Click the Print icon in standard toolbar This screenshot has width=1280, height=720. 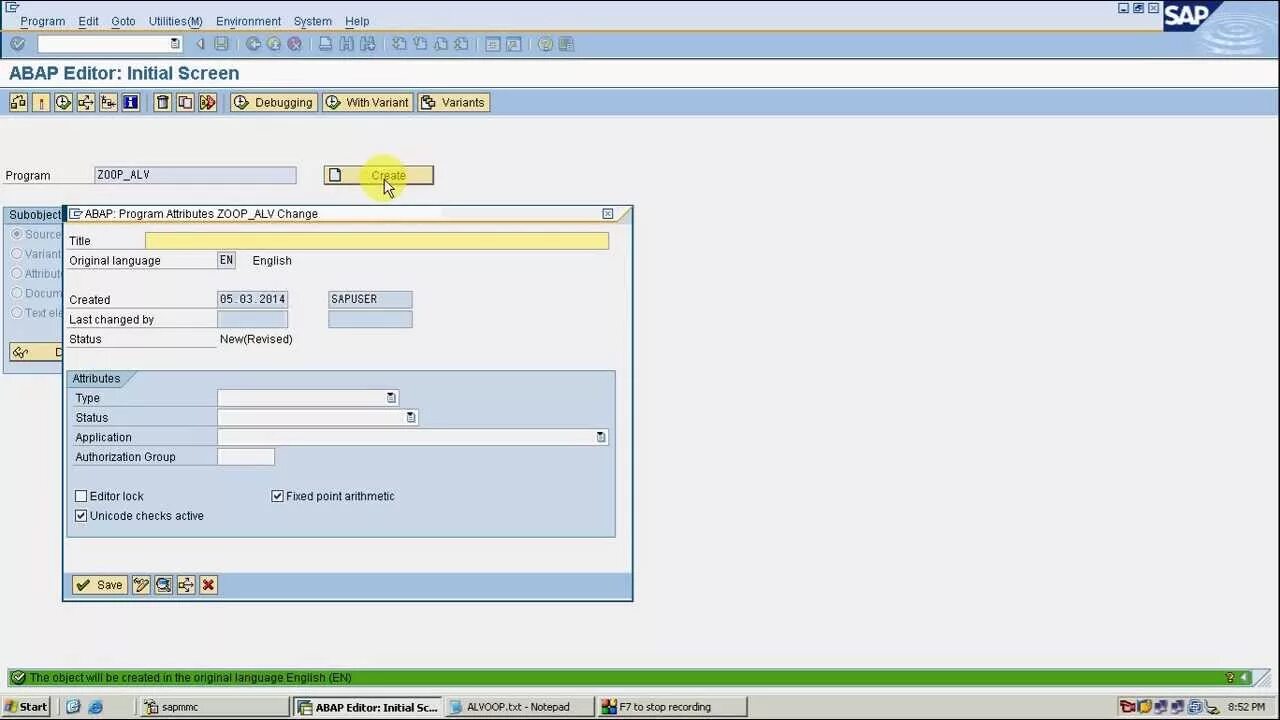click(326, 44)
